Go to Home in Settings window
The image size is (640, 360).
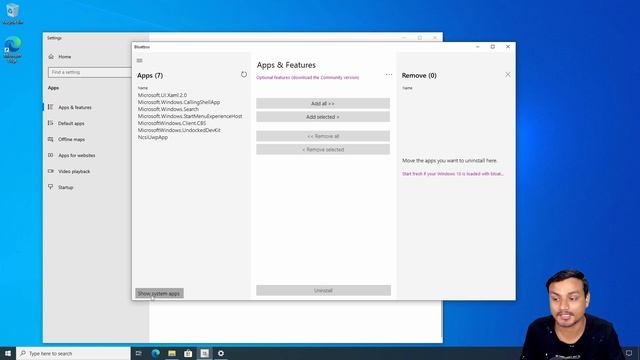click(x=64, y=57)
